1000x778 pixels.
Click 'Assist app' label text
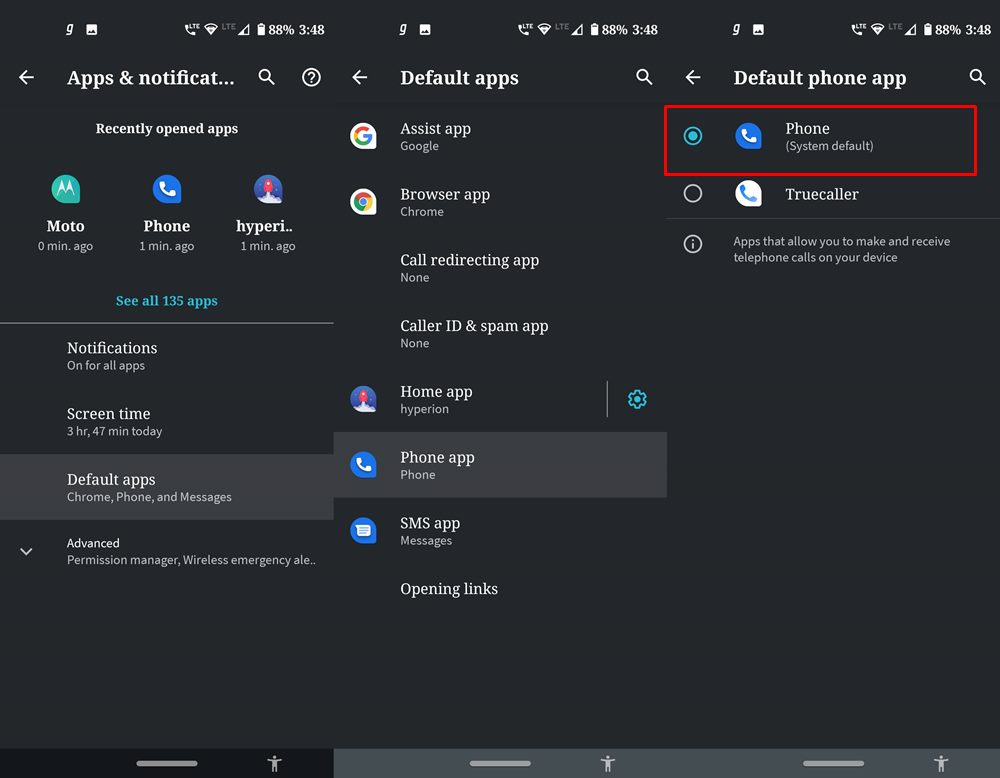[436, 128]
